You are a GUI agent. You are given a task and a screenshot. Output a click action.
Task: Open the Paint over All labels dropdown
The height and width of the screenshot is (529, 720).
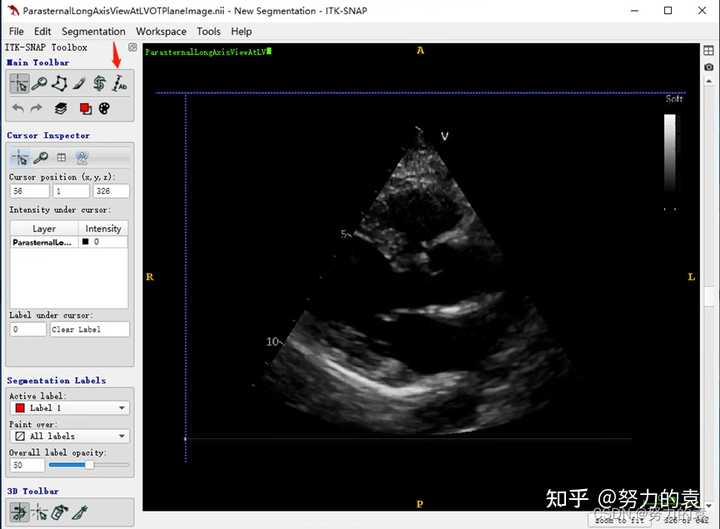coord(69,436)
